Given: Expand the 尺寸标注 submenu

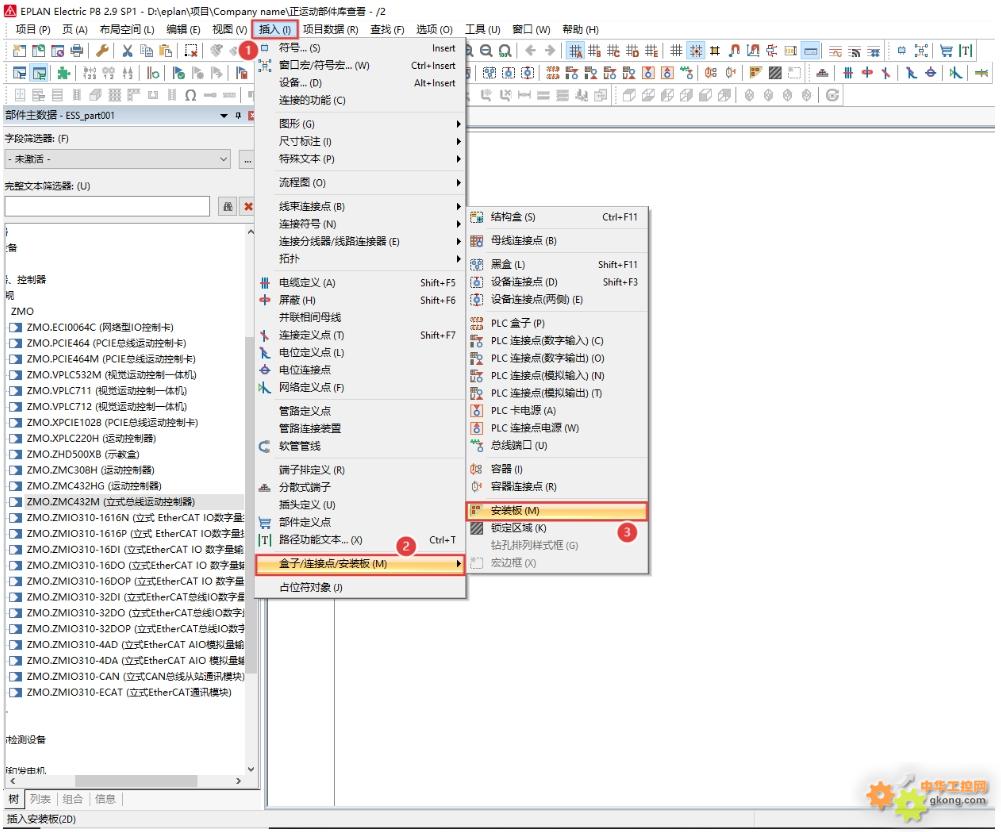Looking at the screenshot, I should pos(361,141).
